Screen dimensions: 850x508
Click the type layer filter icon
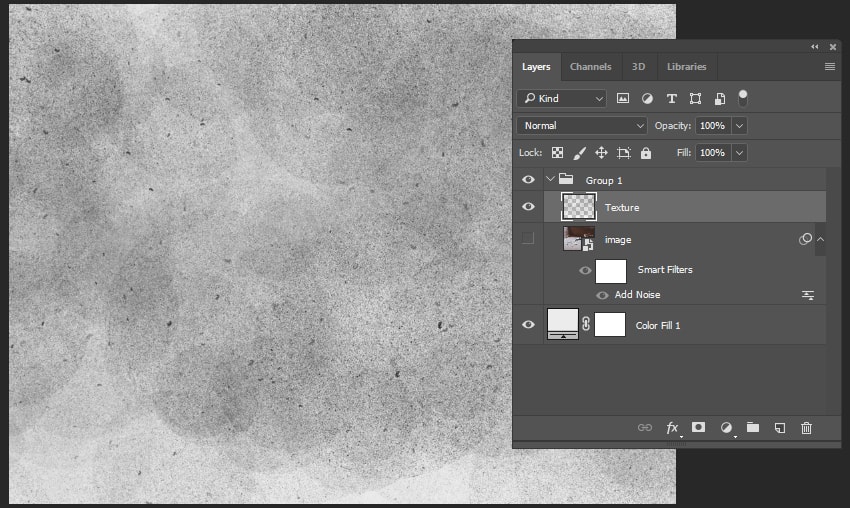point(671,99)
